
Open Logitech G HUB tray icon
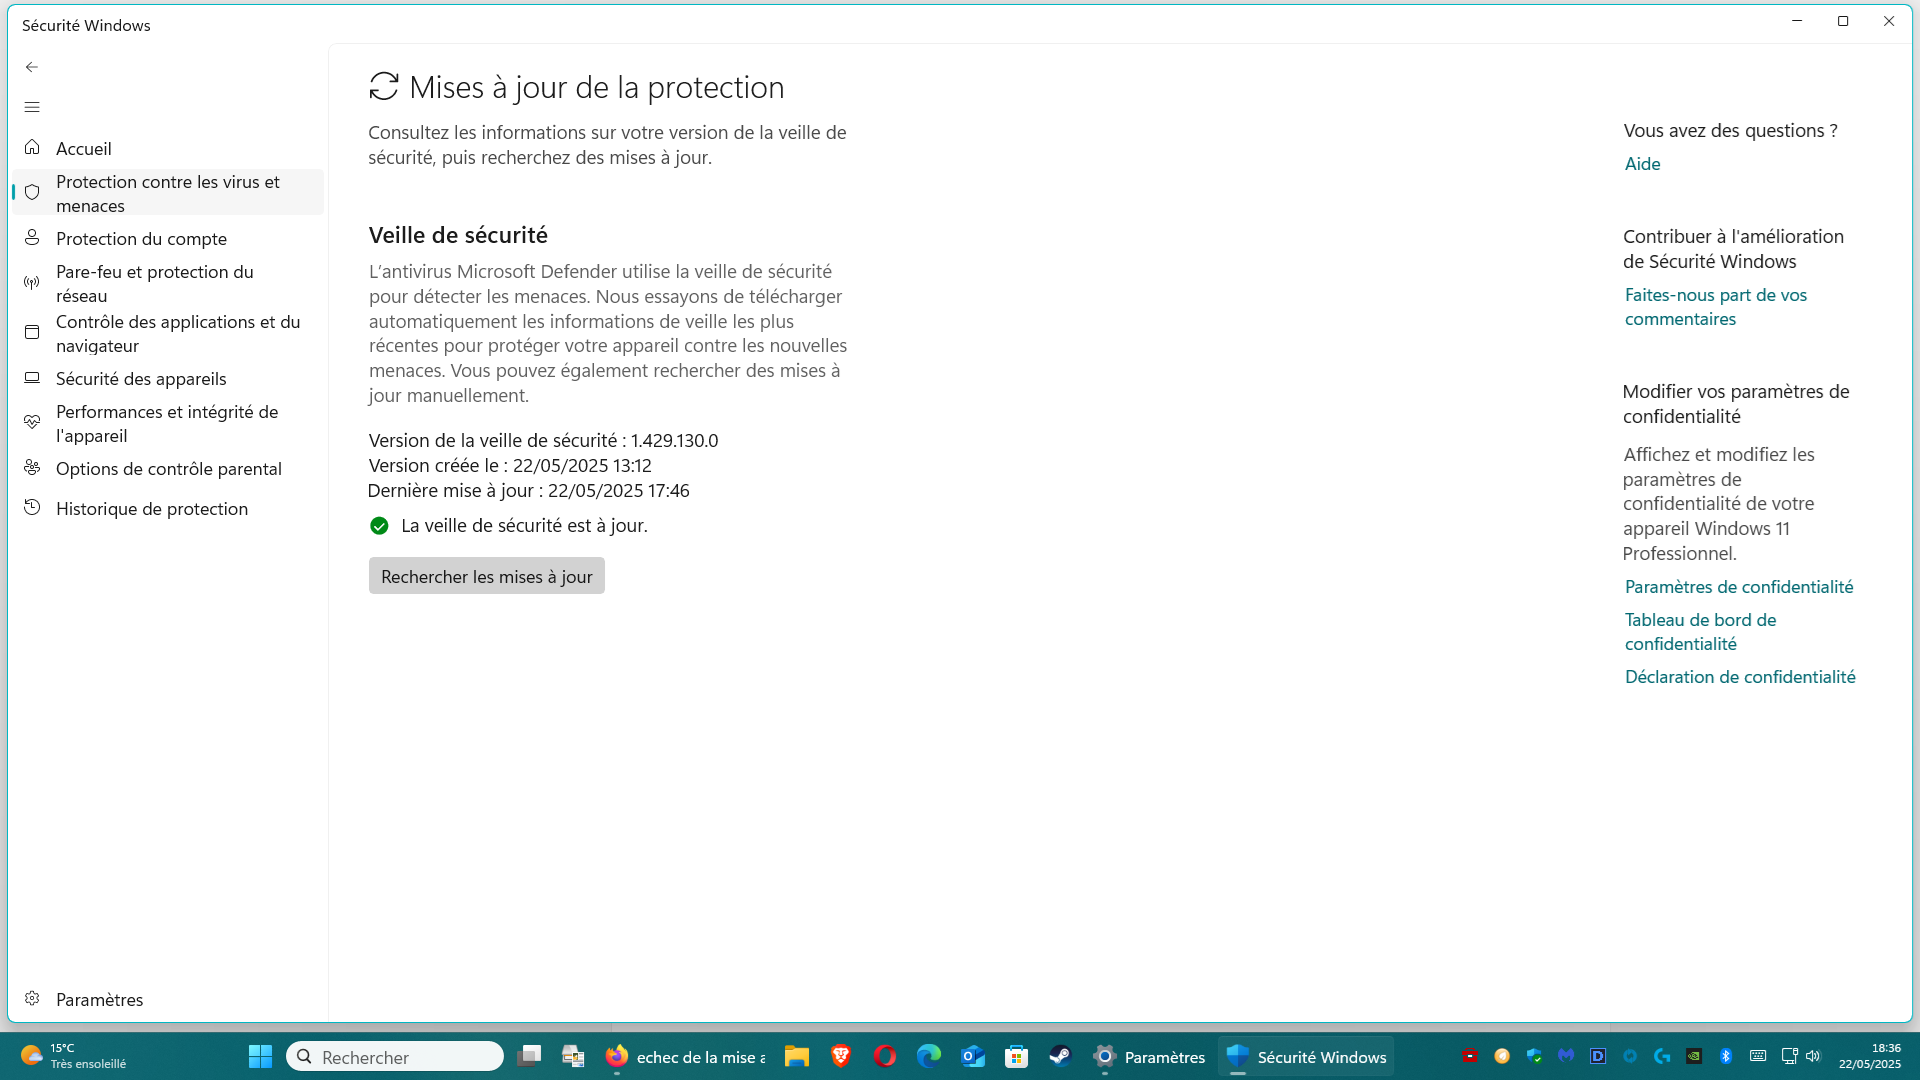[x=1662, y=1056]
